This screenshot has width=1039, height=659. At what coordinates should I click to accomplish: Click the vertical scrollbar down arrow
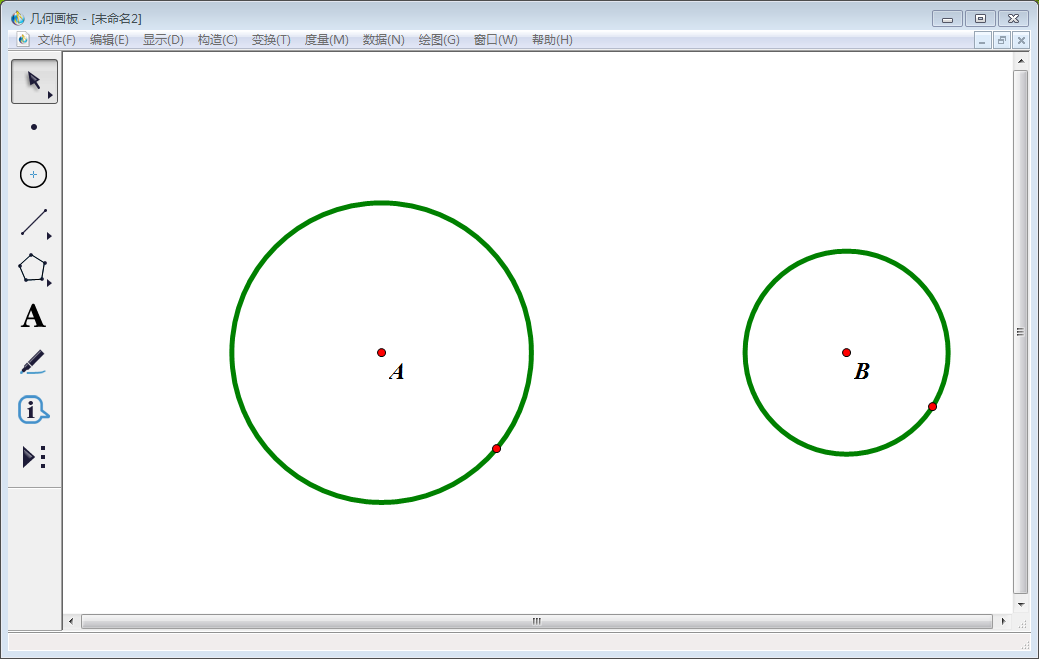pos(1020,604)
